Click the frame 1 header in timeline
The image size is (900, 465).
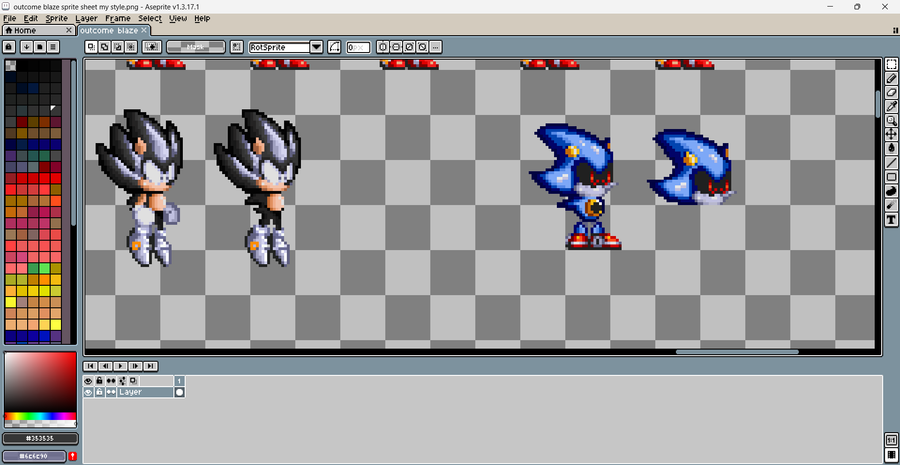click(x=180, y=381)
